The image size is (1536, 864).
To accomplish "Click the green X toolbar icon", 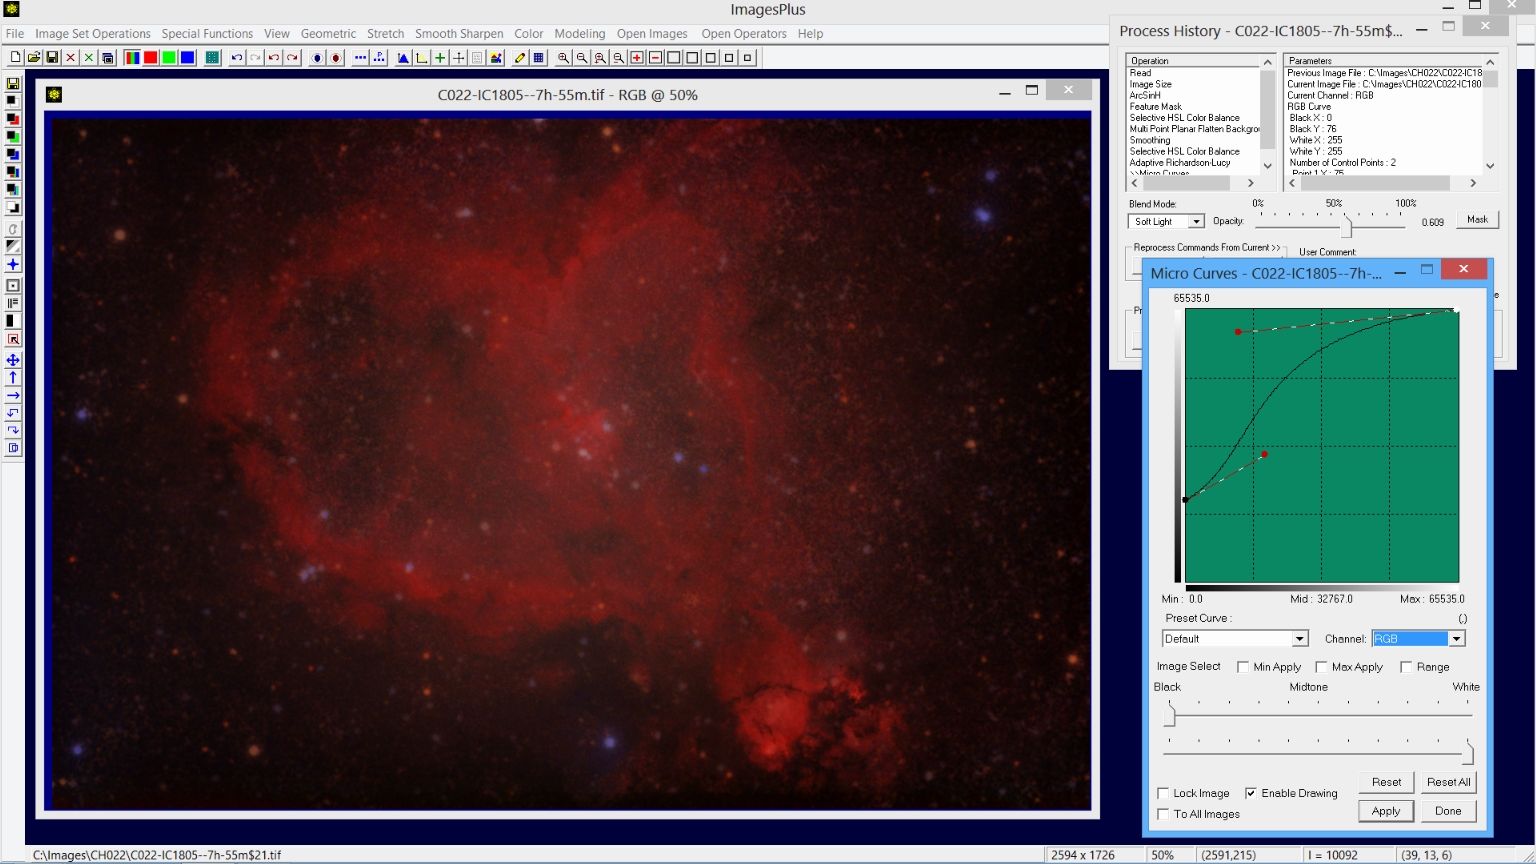I will 89,58.
